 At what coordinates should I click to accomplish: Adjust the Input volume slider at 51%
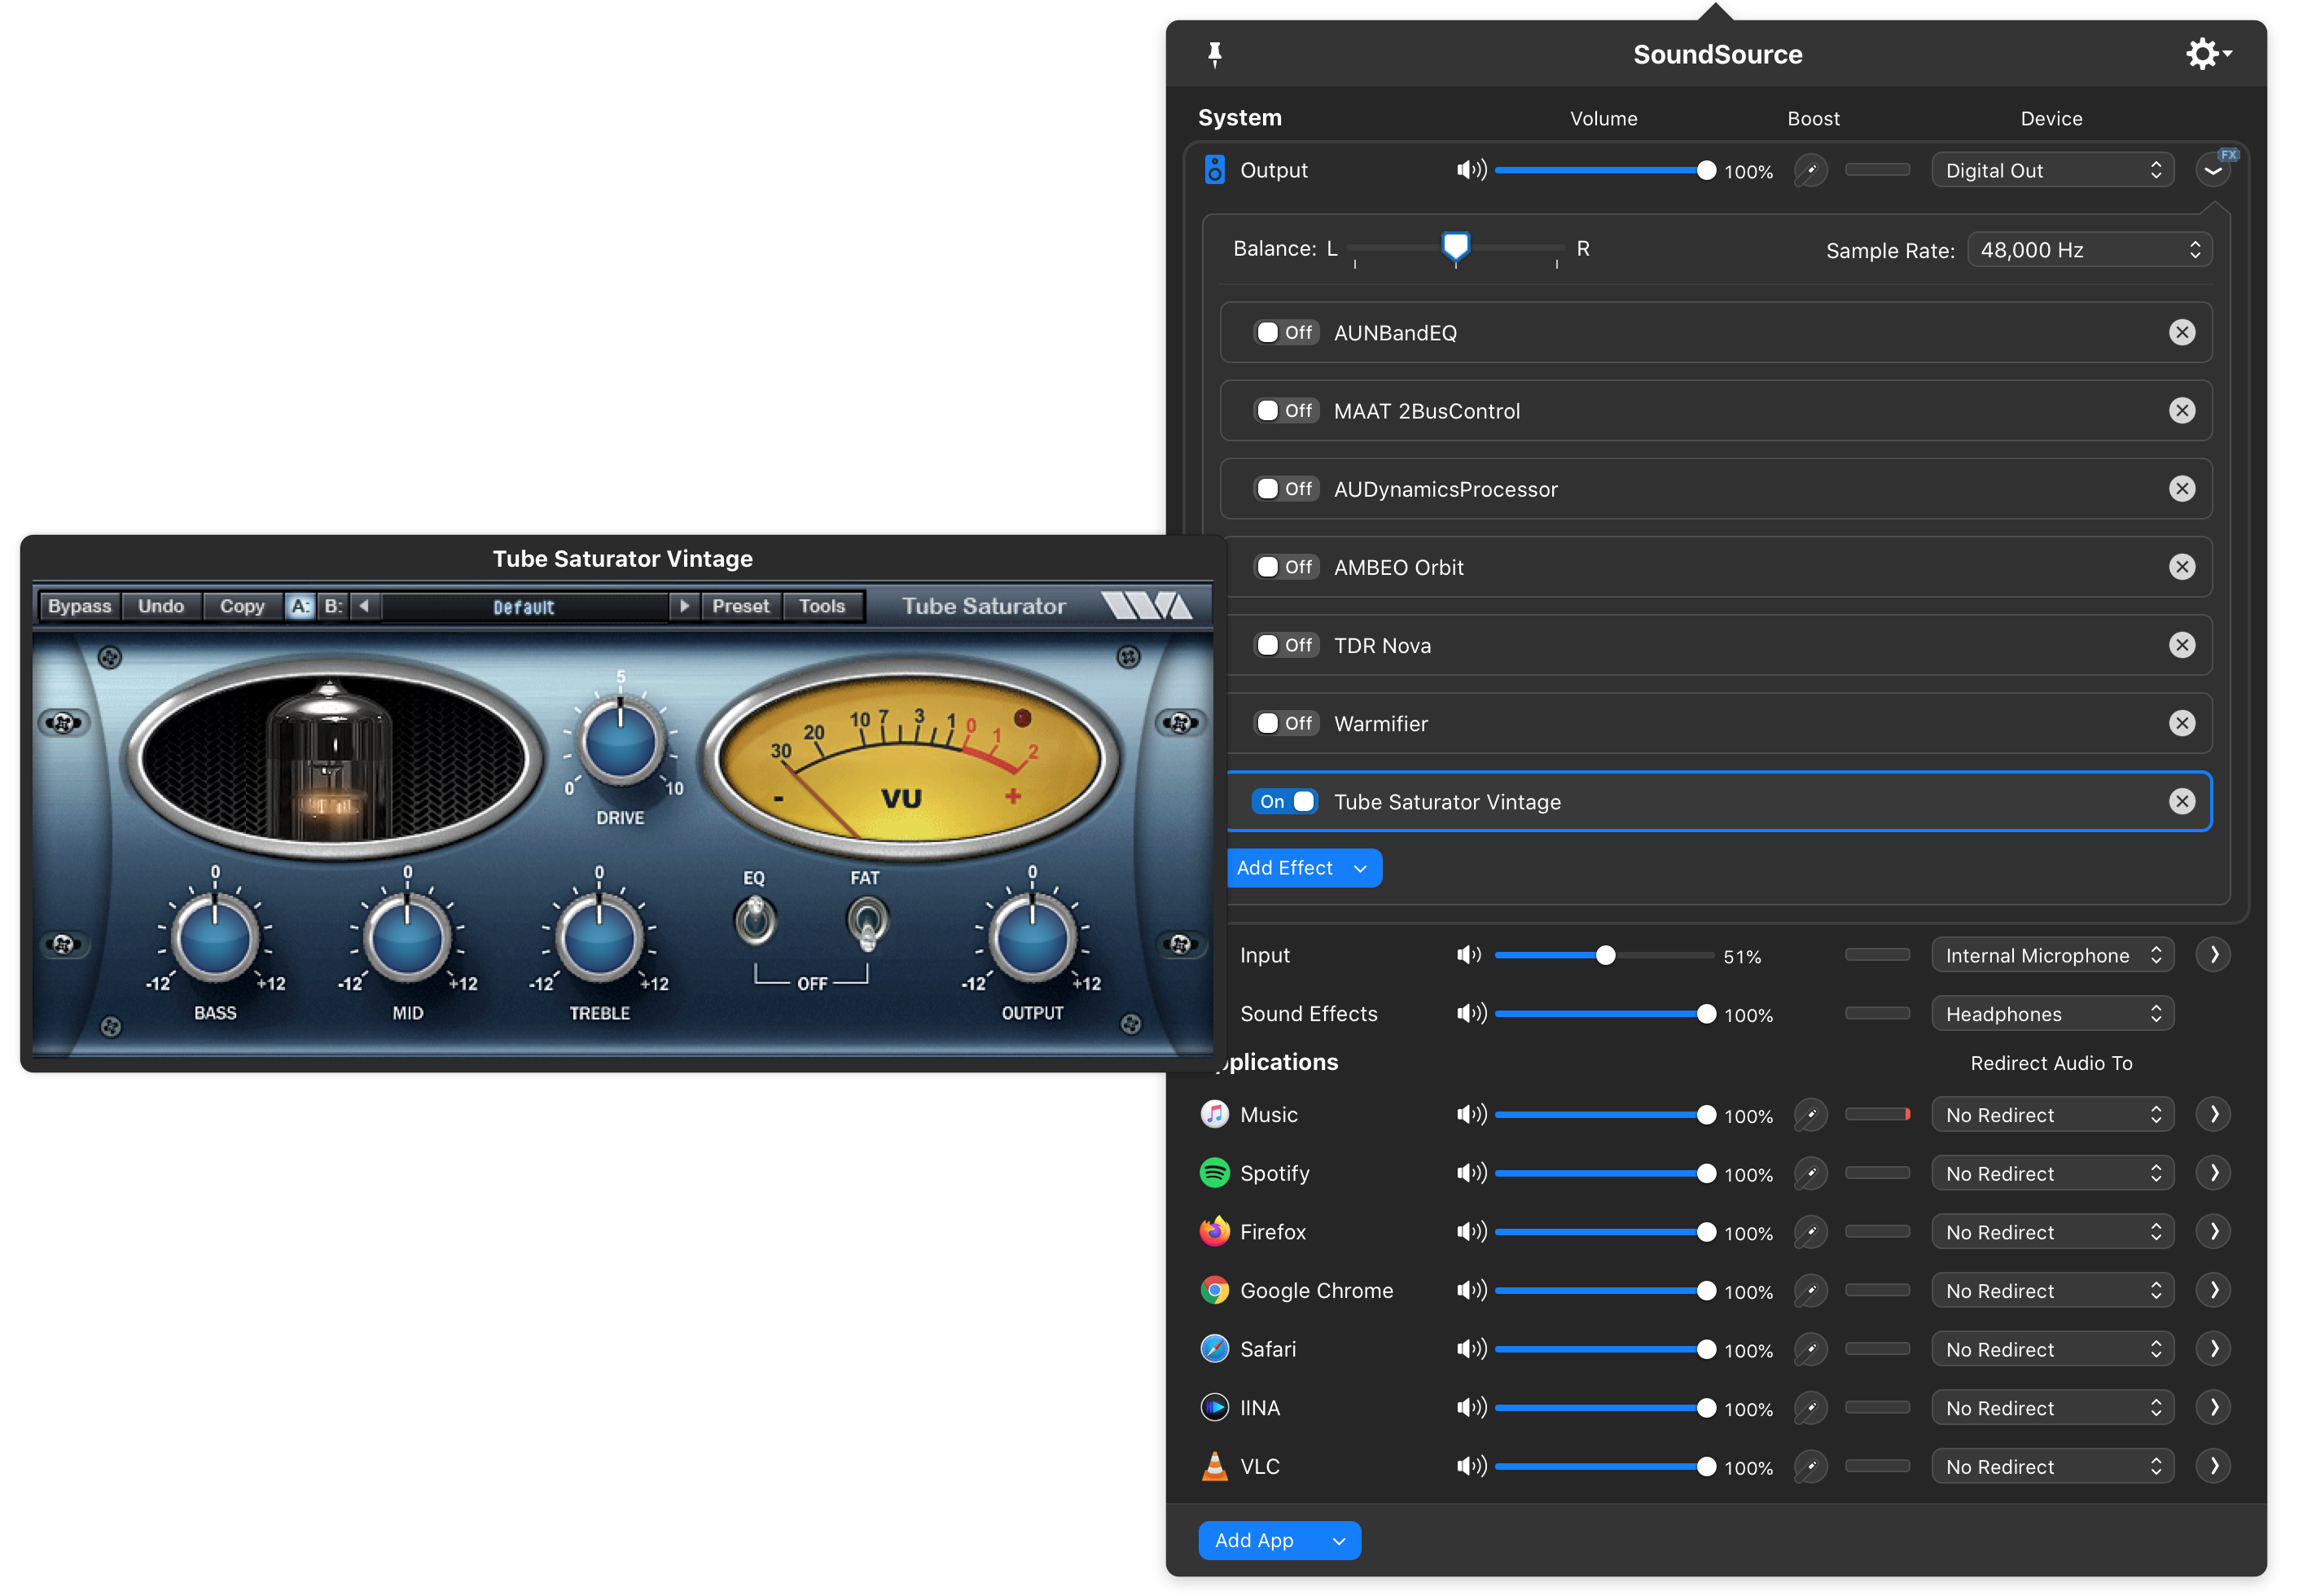pyautogui.click(x=1605, y=955)
